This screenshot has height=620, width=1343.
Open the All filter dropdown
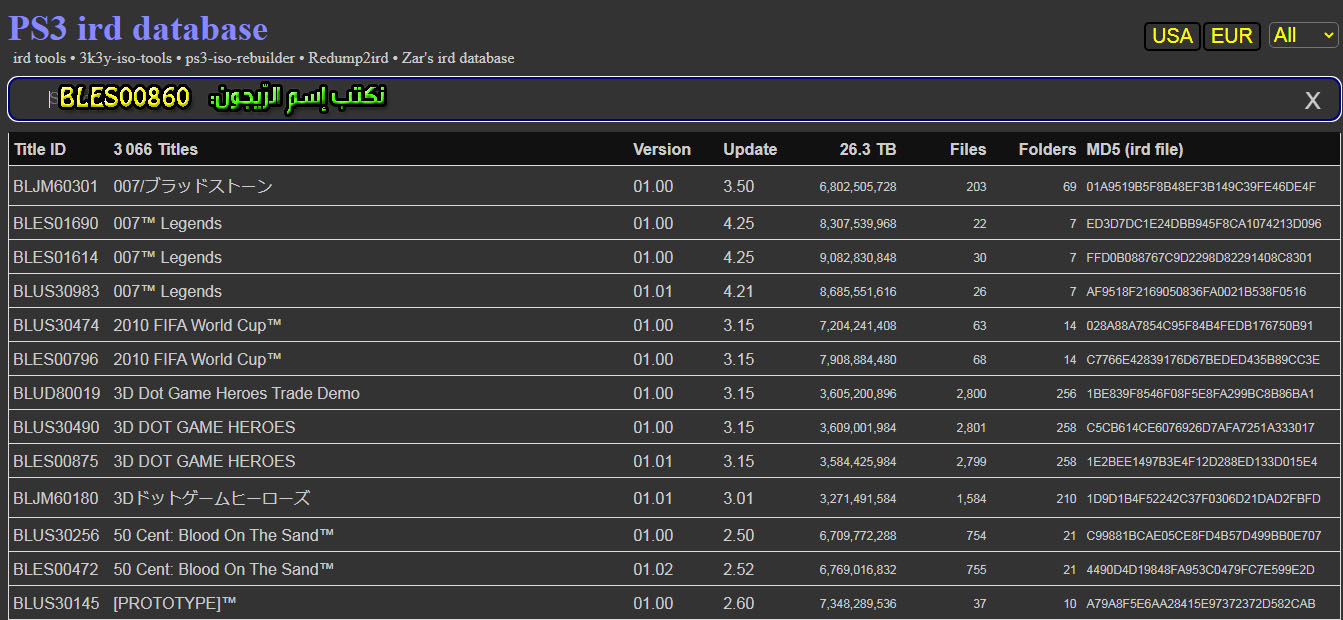[x=1303, y=35]
